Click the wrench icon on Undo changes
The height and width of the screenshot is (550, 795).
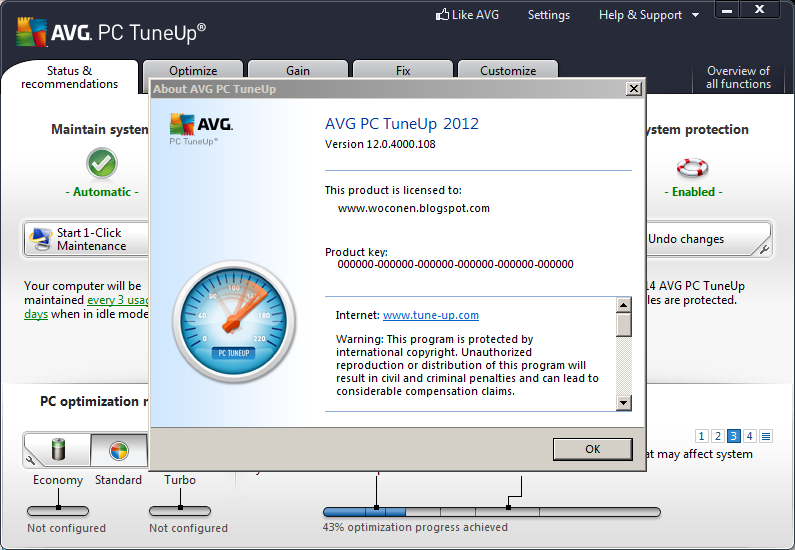pyautogui.click(x=764, y=249)
